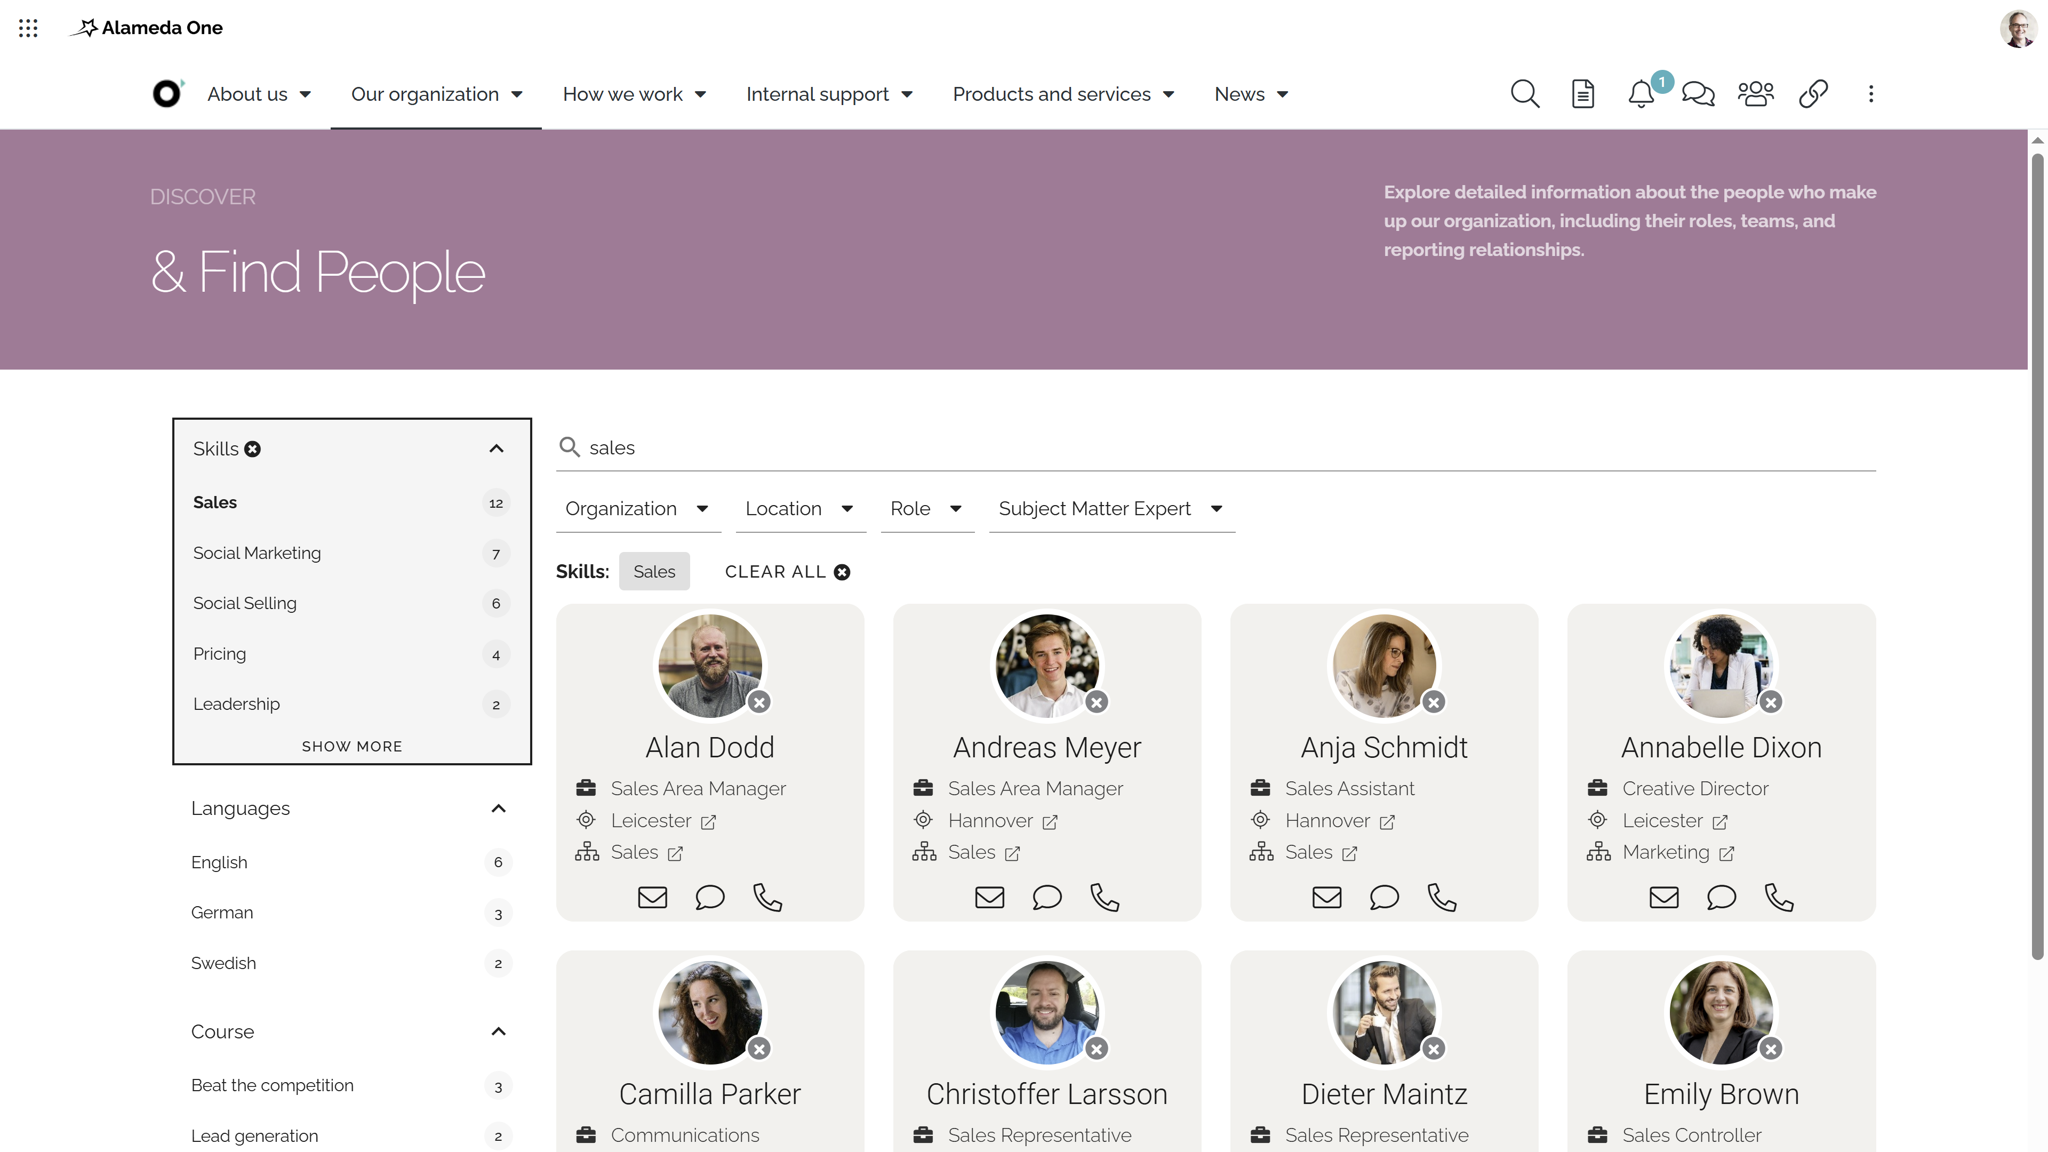Call Alan Dodd via phone icon
This screenshot has width=2048, height=1152.
click(x=768, y=897)
